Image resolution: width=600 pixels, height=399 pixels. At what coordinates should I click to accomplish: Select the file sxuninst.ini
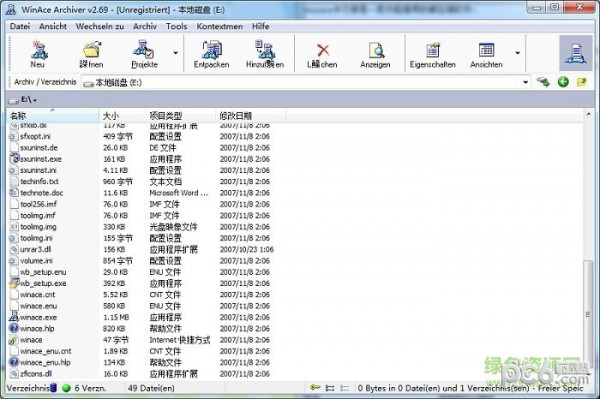tap(38, 170)
